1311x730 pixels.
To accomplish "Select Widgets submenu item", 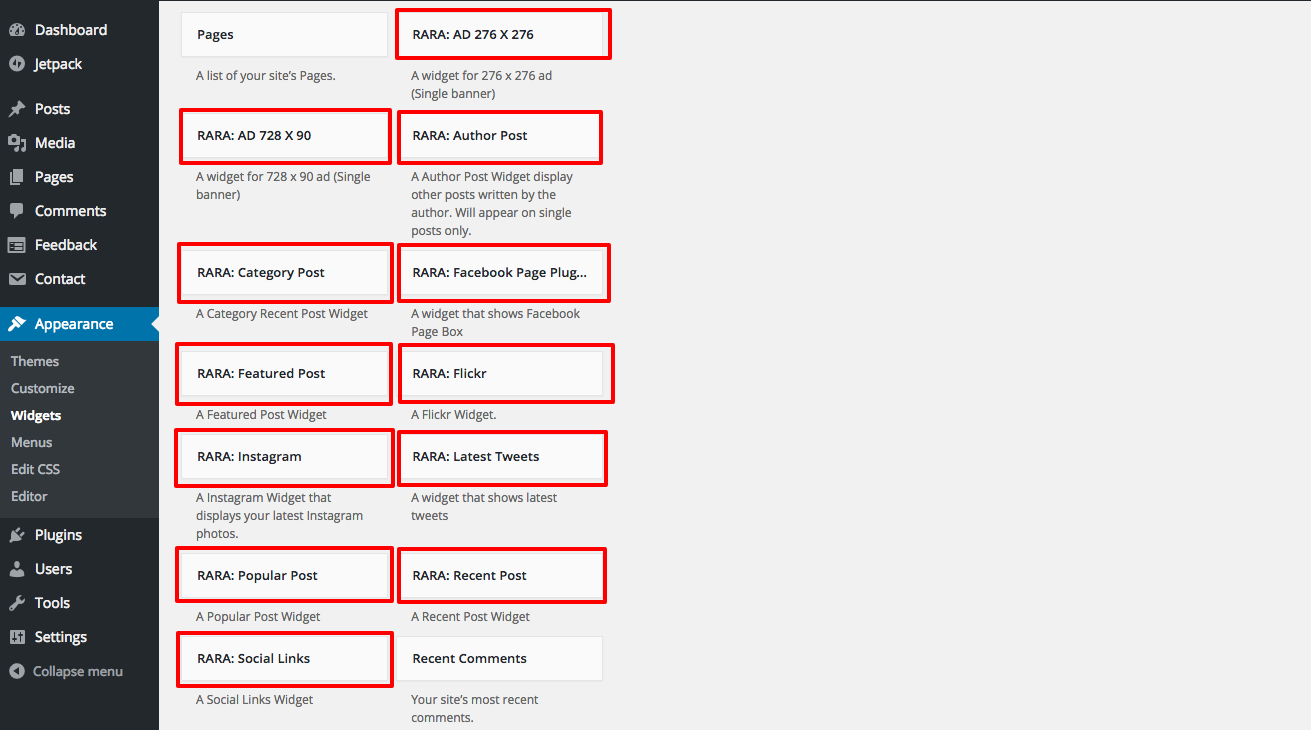I will pos(36,416).
